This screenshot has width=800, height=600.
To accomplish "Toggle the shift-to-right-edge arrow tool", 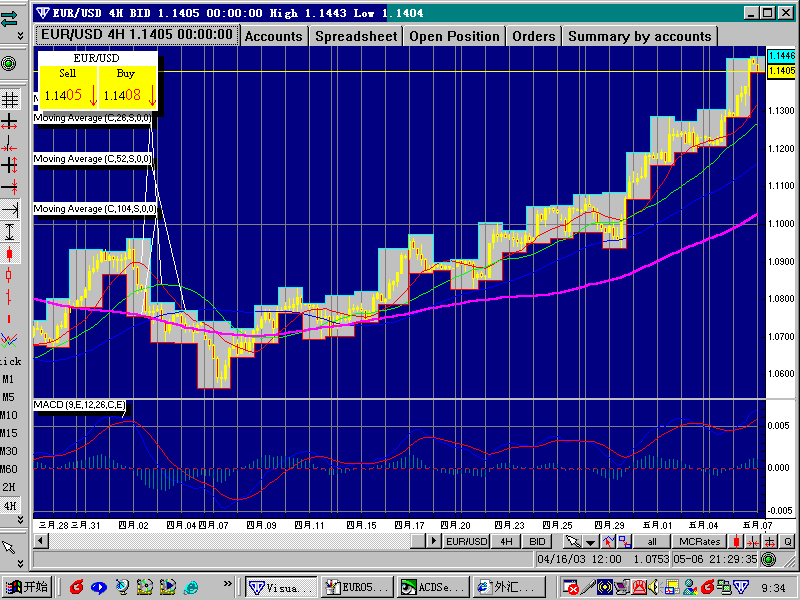I will (x=10, y=209).
